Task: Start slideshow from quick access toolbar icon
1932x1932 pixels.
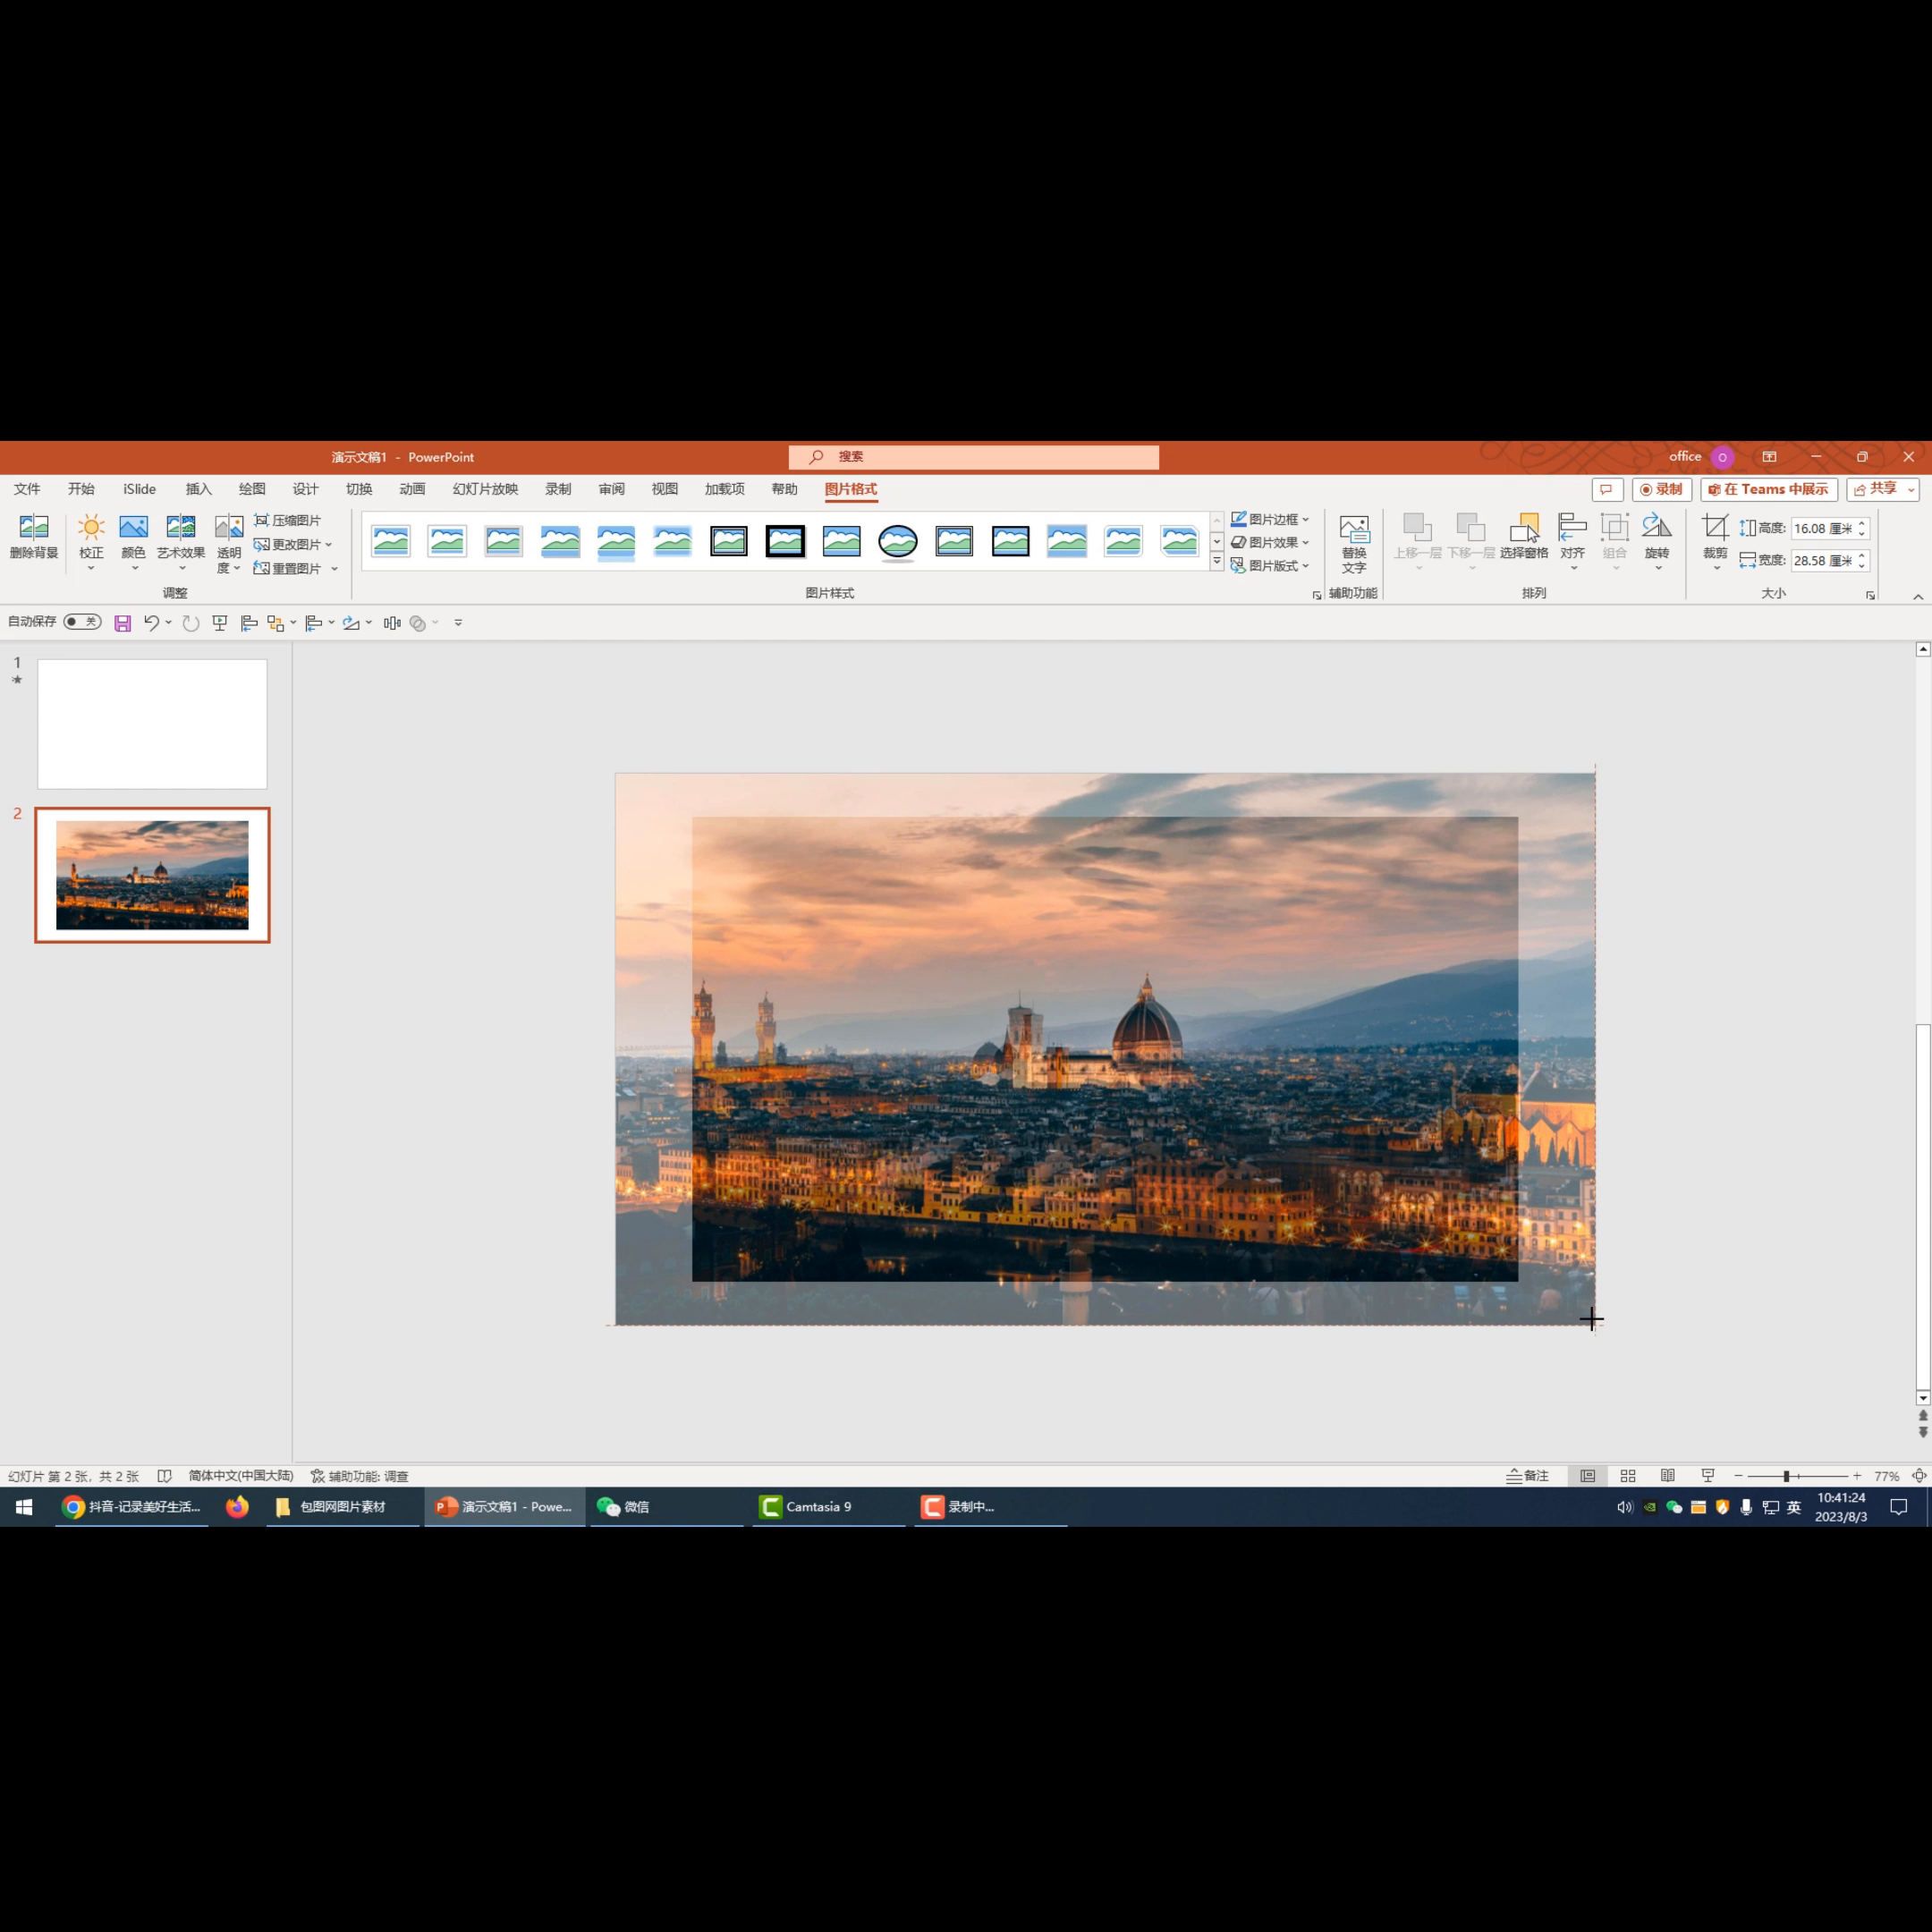Action: click(220, 623)
